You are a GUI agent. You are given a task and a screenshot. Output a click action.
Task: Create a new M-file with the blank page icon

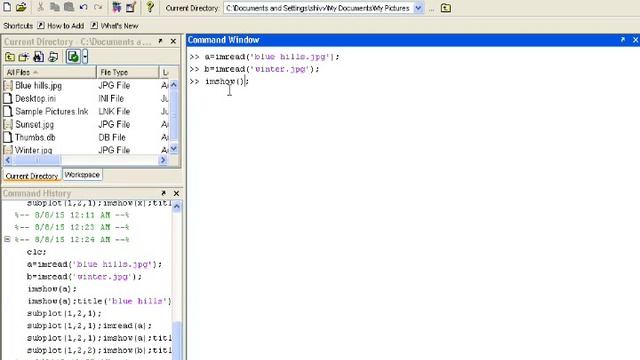click(x=7, y=7)
